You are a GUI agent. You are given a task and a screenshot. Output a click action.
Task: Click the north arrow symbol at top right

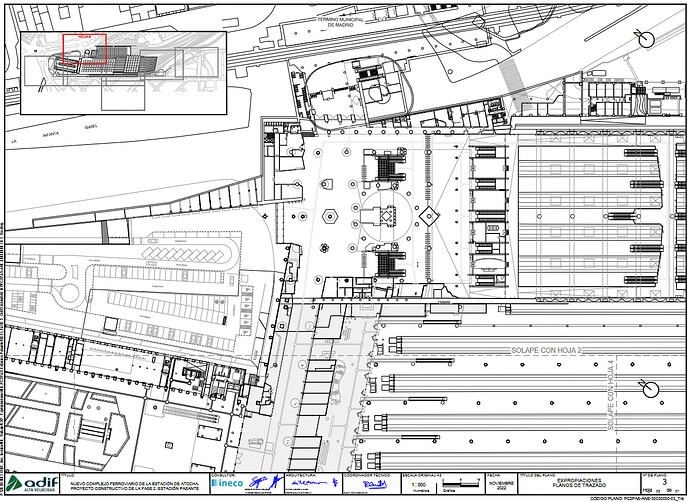pos(644,39)
